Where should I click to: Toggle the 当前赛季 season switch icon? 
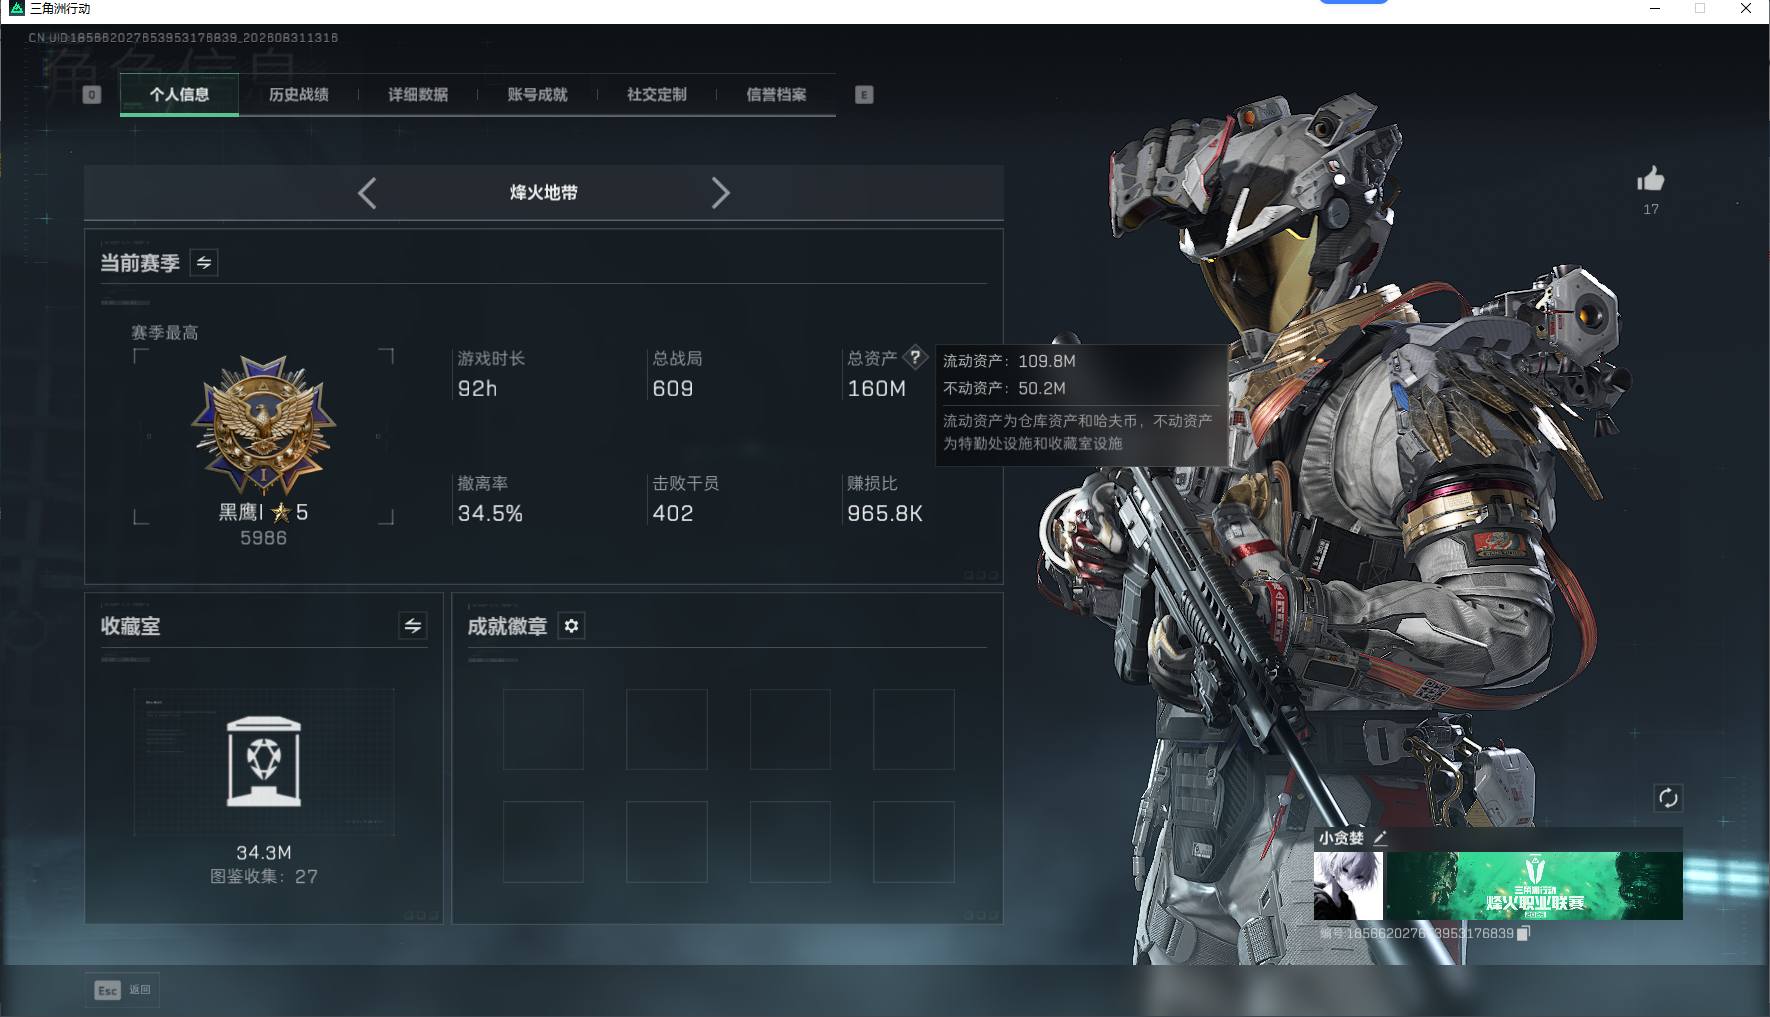204,263
